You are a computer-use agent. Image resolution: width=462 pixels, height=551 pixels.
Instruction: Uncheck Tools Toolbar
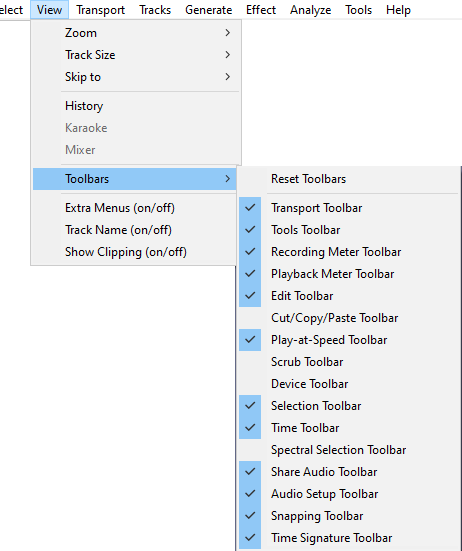point(349,230)
